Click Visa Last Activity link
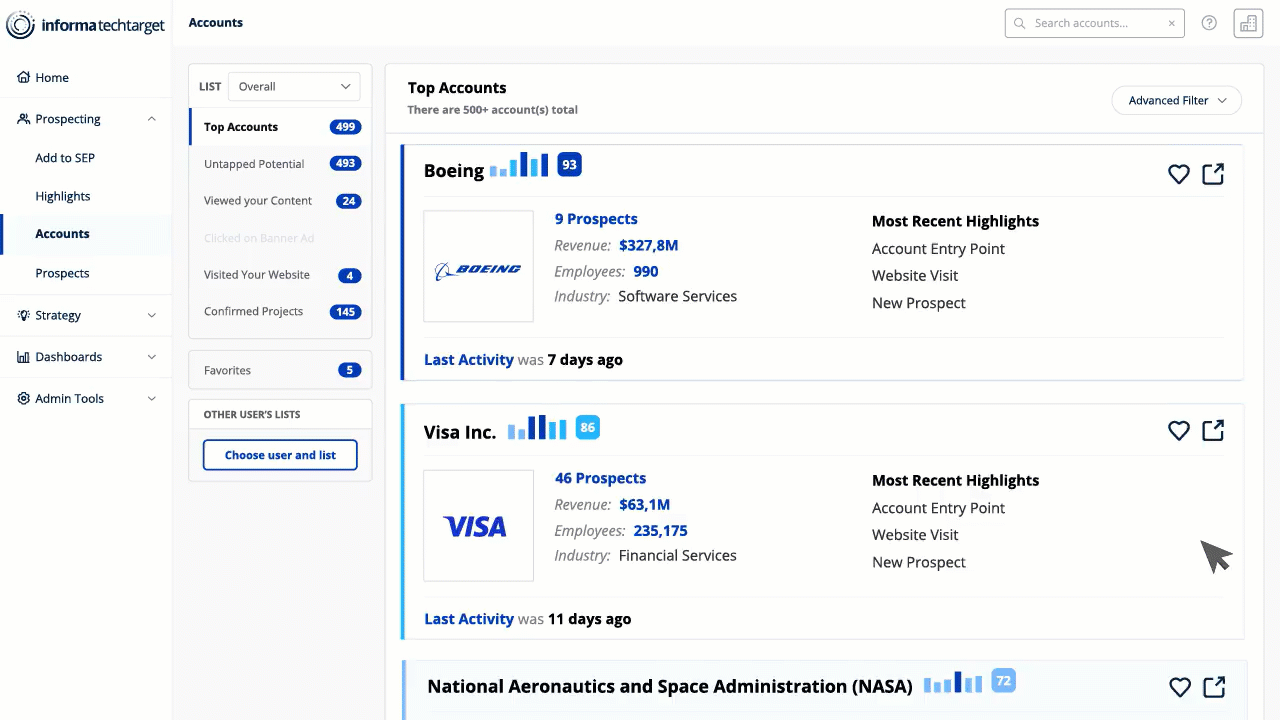The image size is (1280, 720). 469,619
